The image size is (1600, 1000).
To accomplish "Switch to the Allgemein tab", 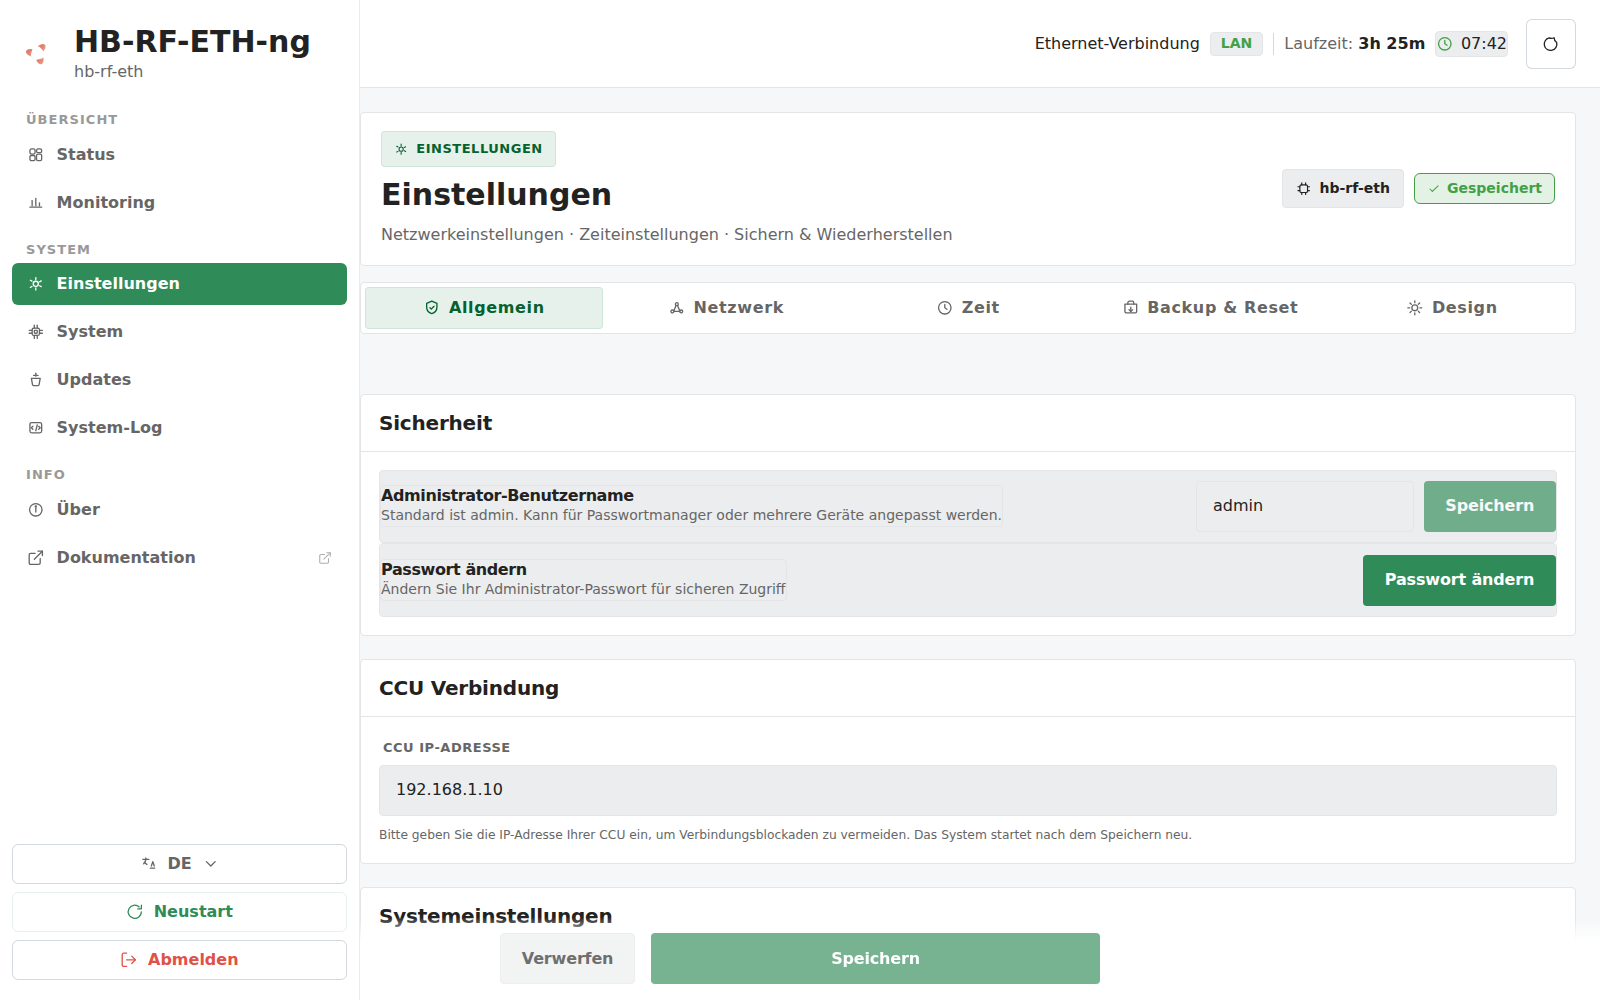I will (484, 308).
